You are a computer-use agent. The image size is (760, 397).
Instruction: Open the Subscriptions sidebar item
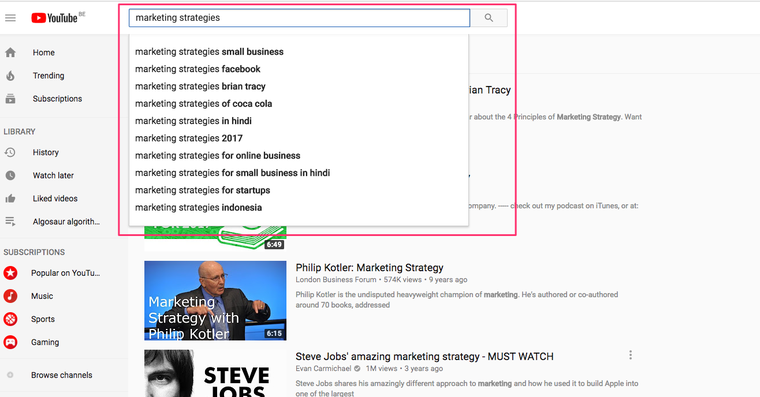57,98
